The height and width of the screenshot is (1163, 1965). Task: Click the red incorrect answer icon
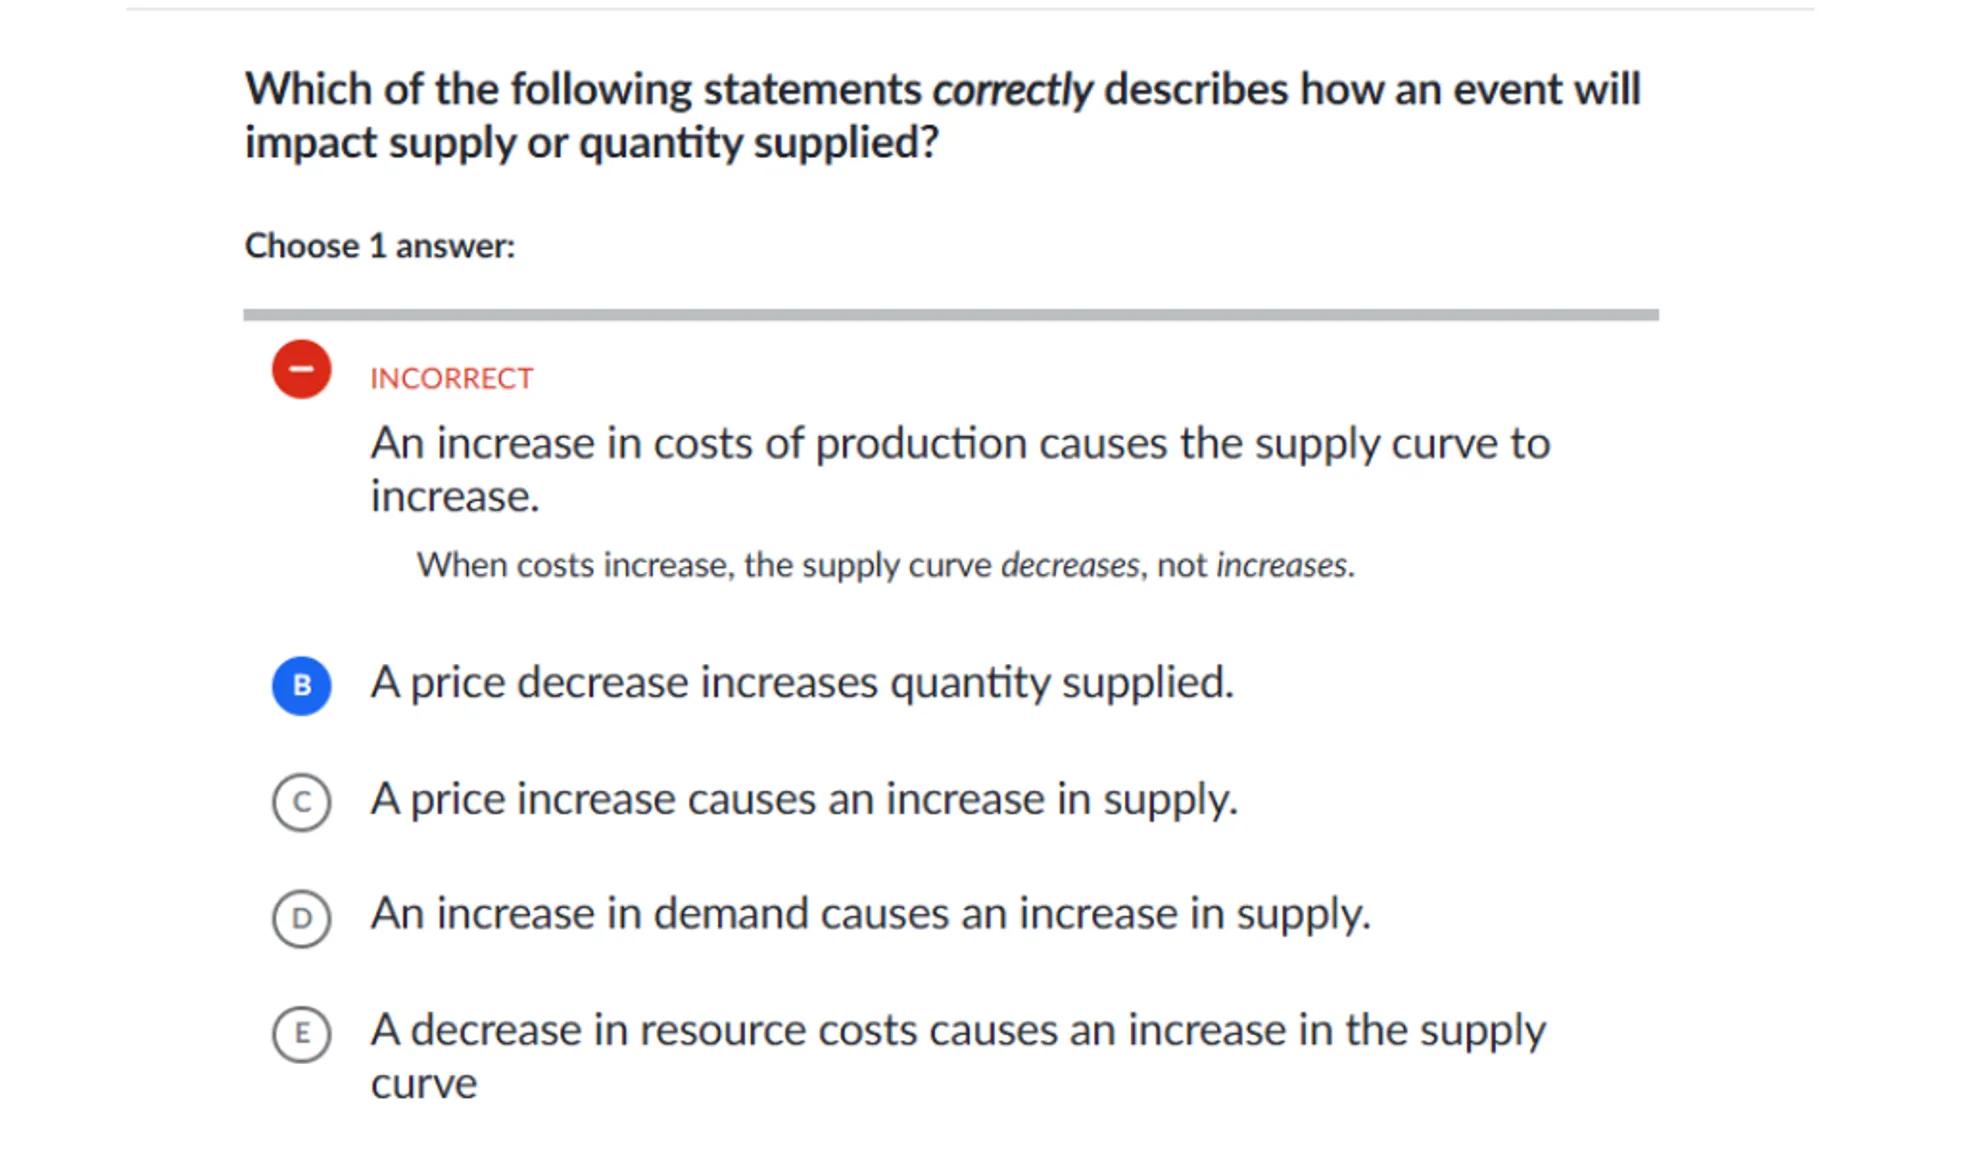(301, 369)
